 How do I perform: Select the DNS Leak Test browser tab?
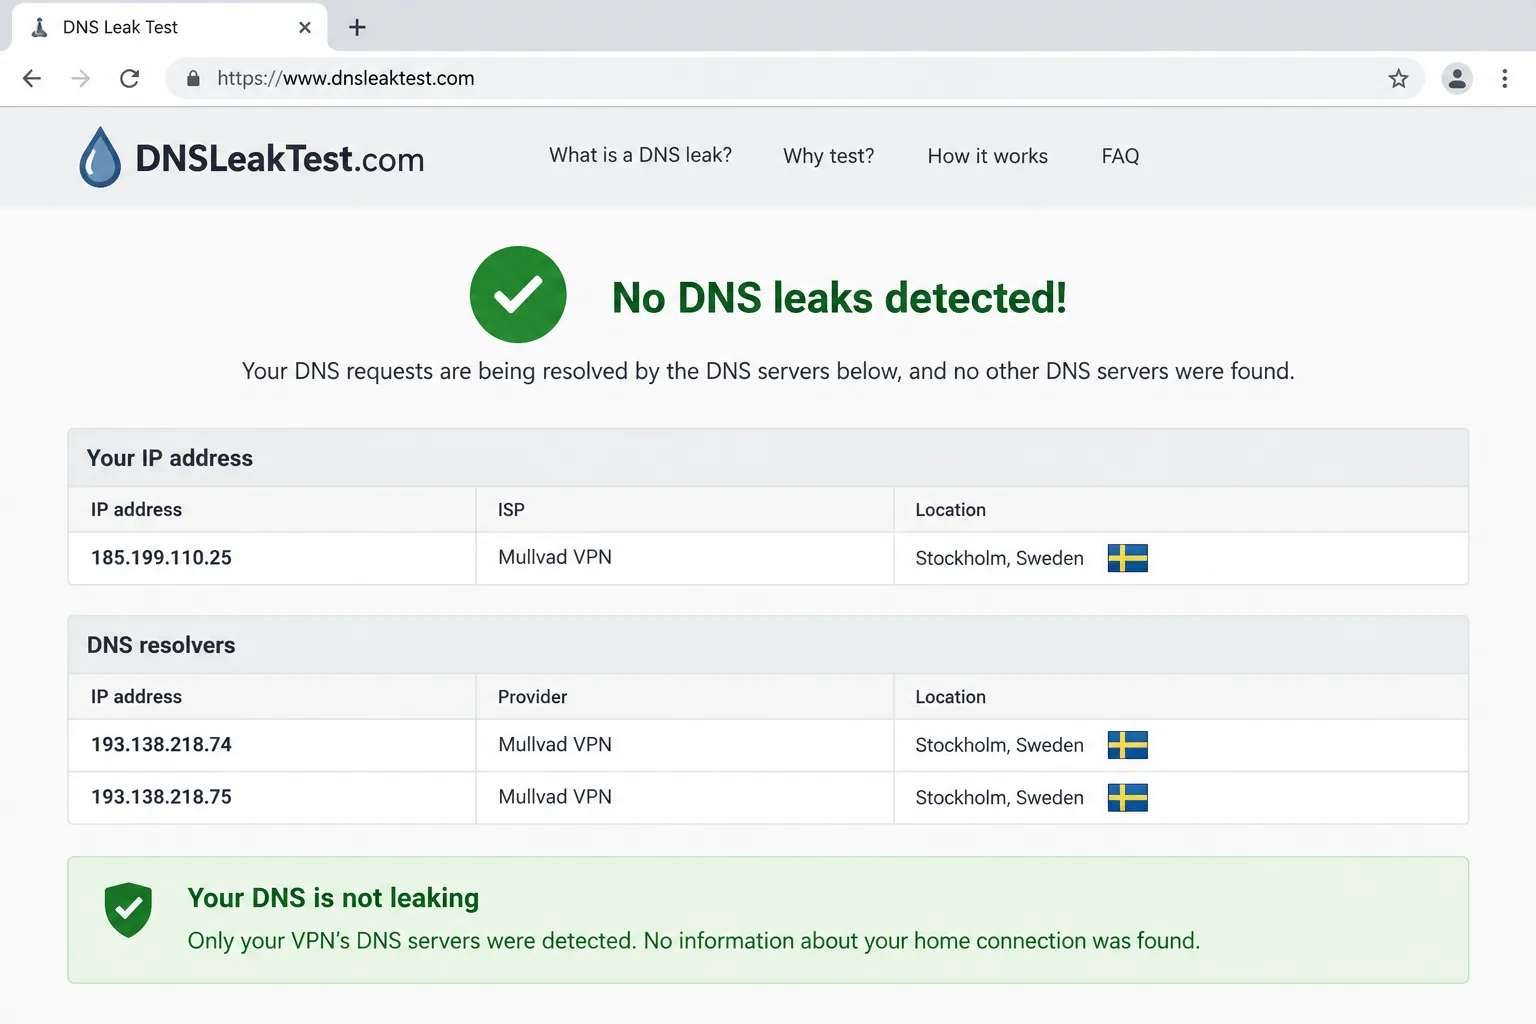170,27
